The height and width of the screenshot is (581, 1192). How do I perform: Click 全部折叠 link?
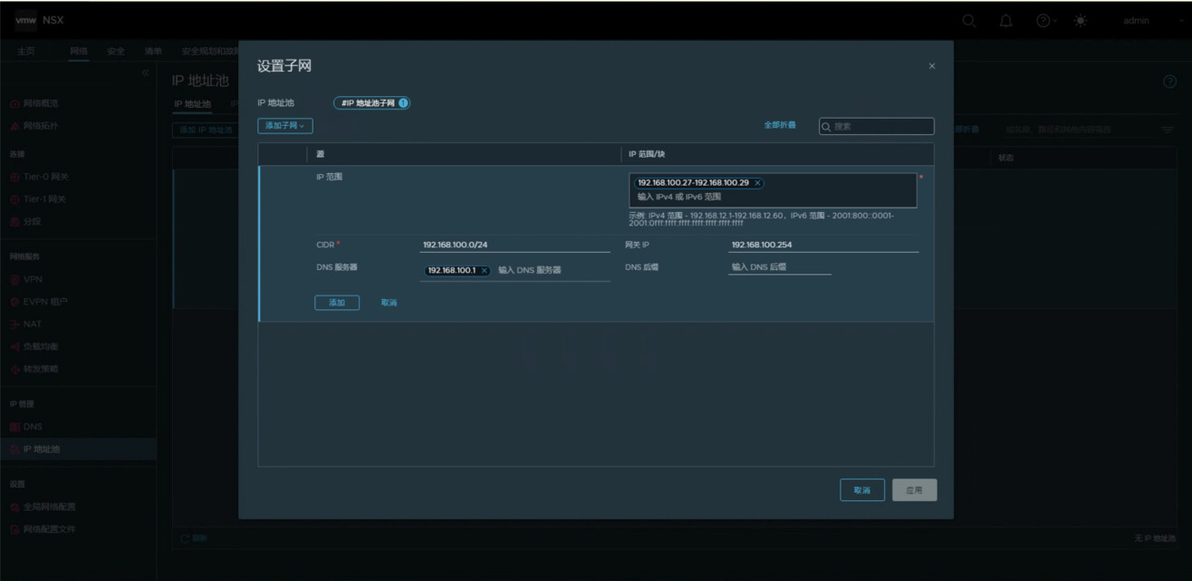point(780,125)
